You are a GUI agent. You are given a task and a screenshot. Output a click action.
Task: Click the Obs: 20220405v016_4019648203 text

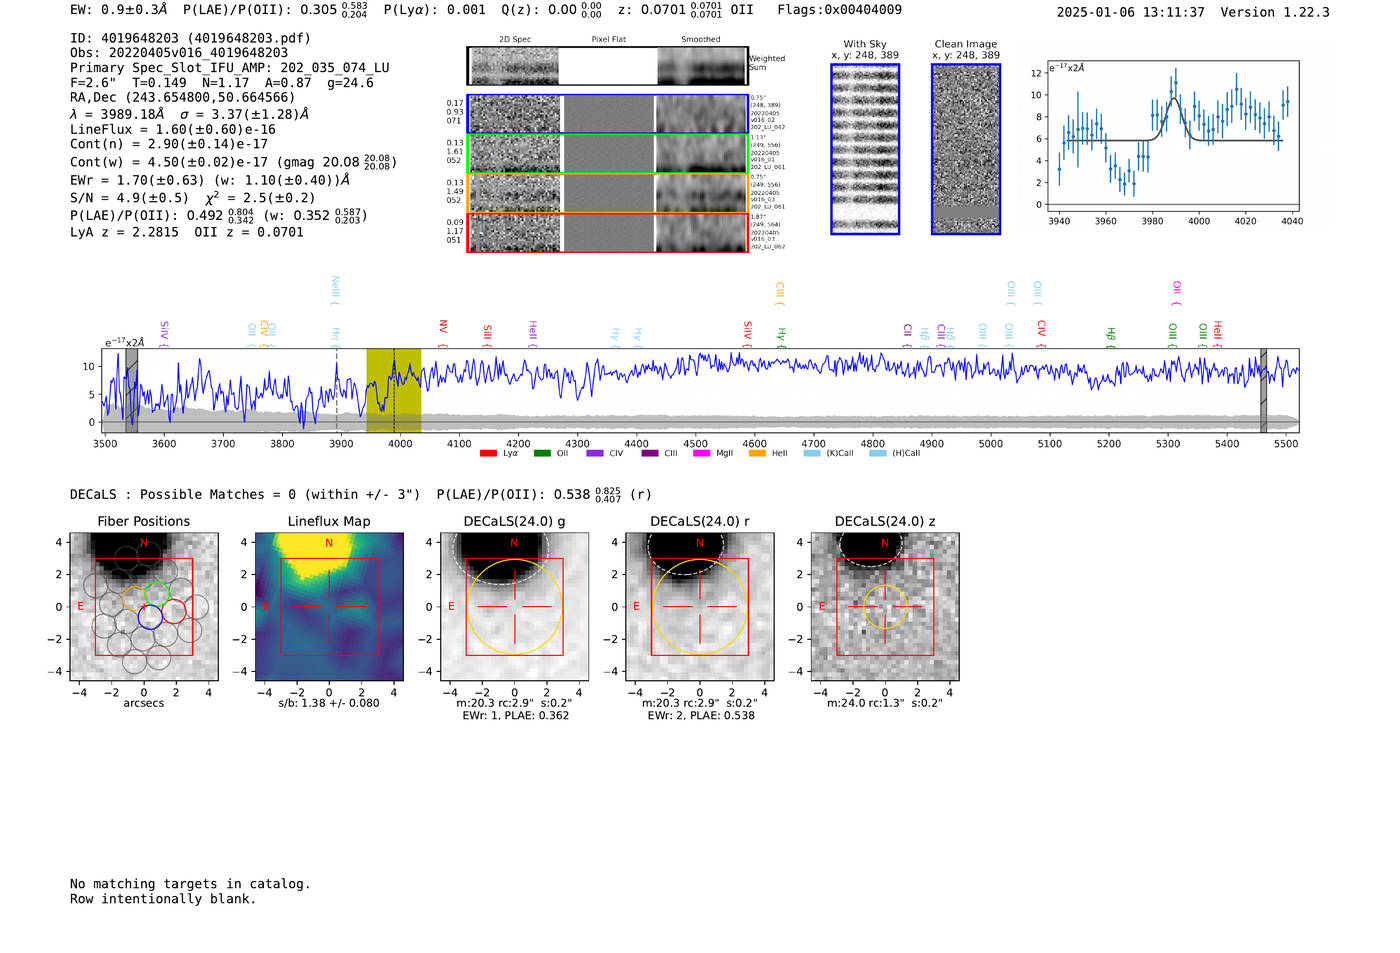[179, 53]
